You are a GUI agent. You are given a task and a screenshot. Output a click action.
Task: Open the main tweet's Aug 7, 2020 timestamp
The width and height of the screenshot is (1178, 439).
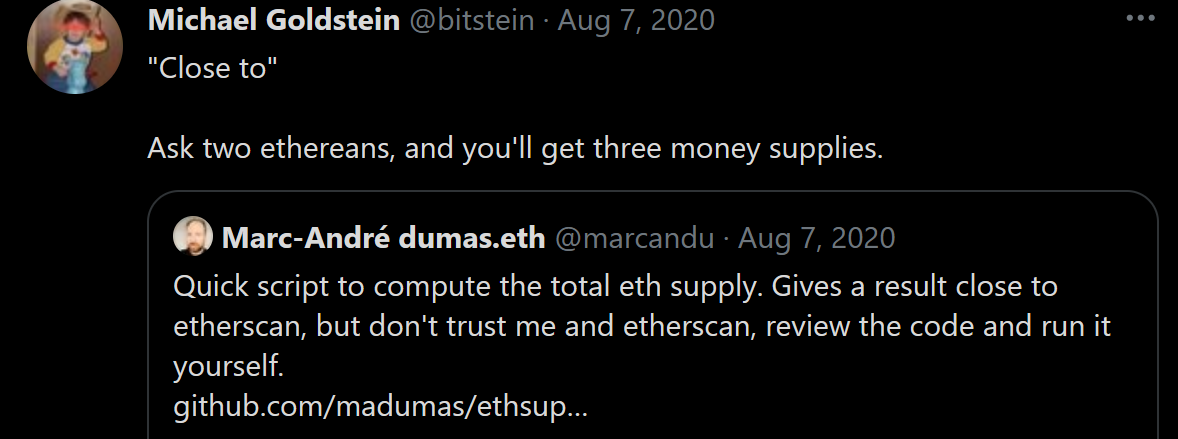(x=636, y=20)
